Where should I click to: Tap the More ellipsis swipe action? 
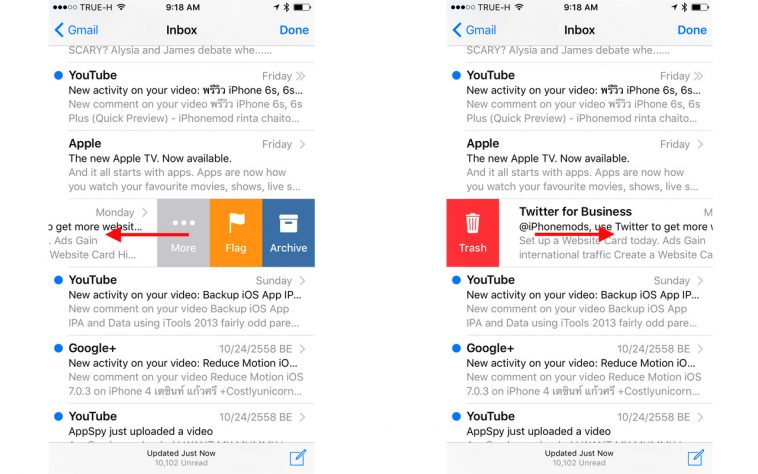pos(183,233)
